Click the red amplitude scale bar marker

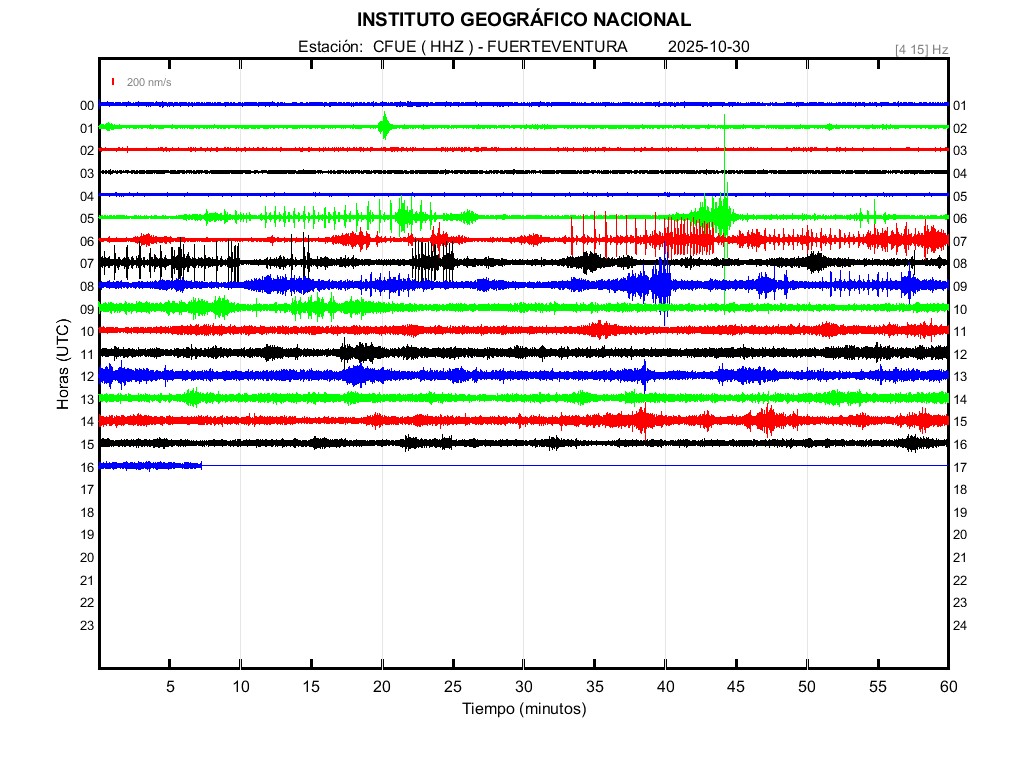114,82
